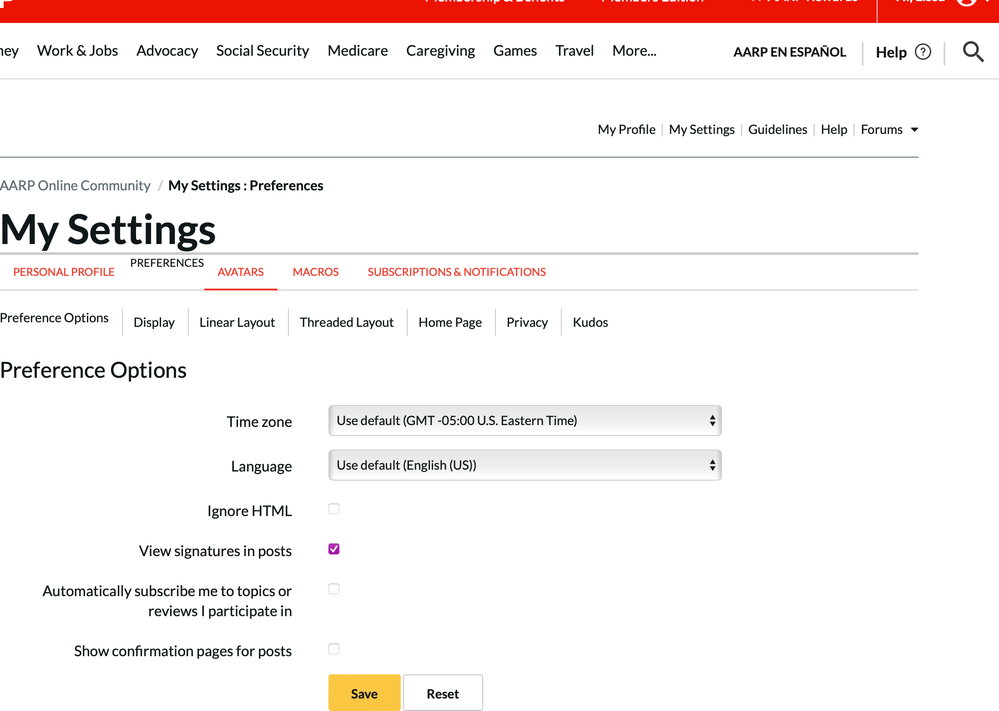The image size is (999, 711).
Task: Click the Reset button
Action: click(442, 693)
